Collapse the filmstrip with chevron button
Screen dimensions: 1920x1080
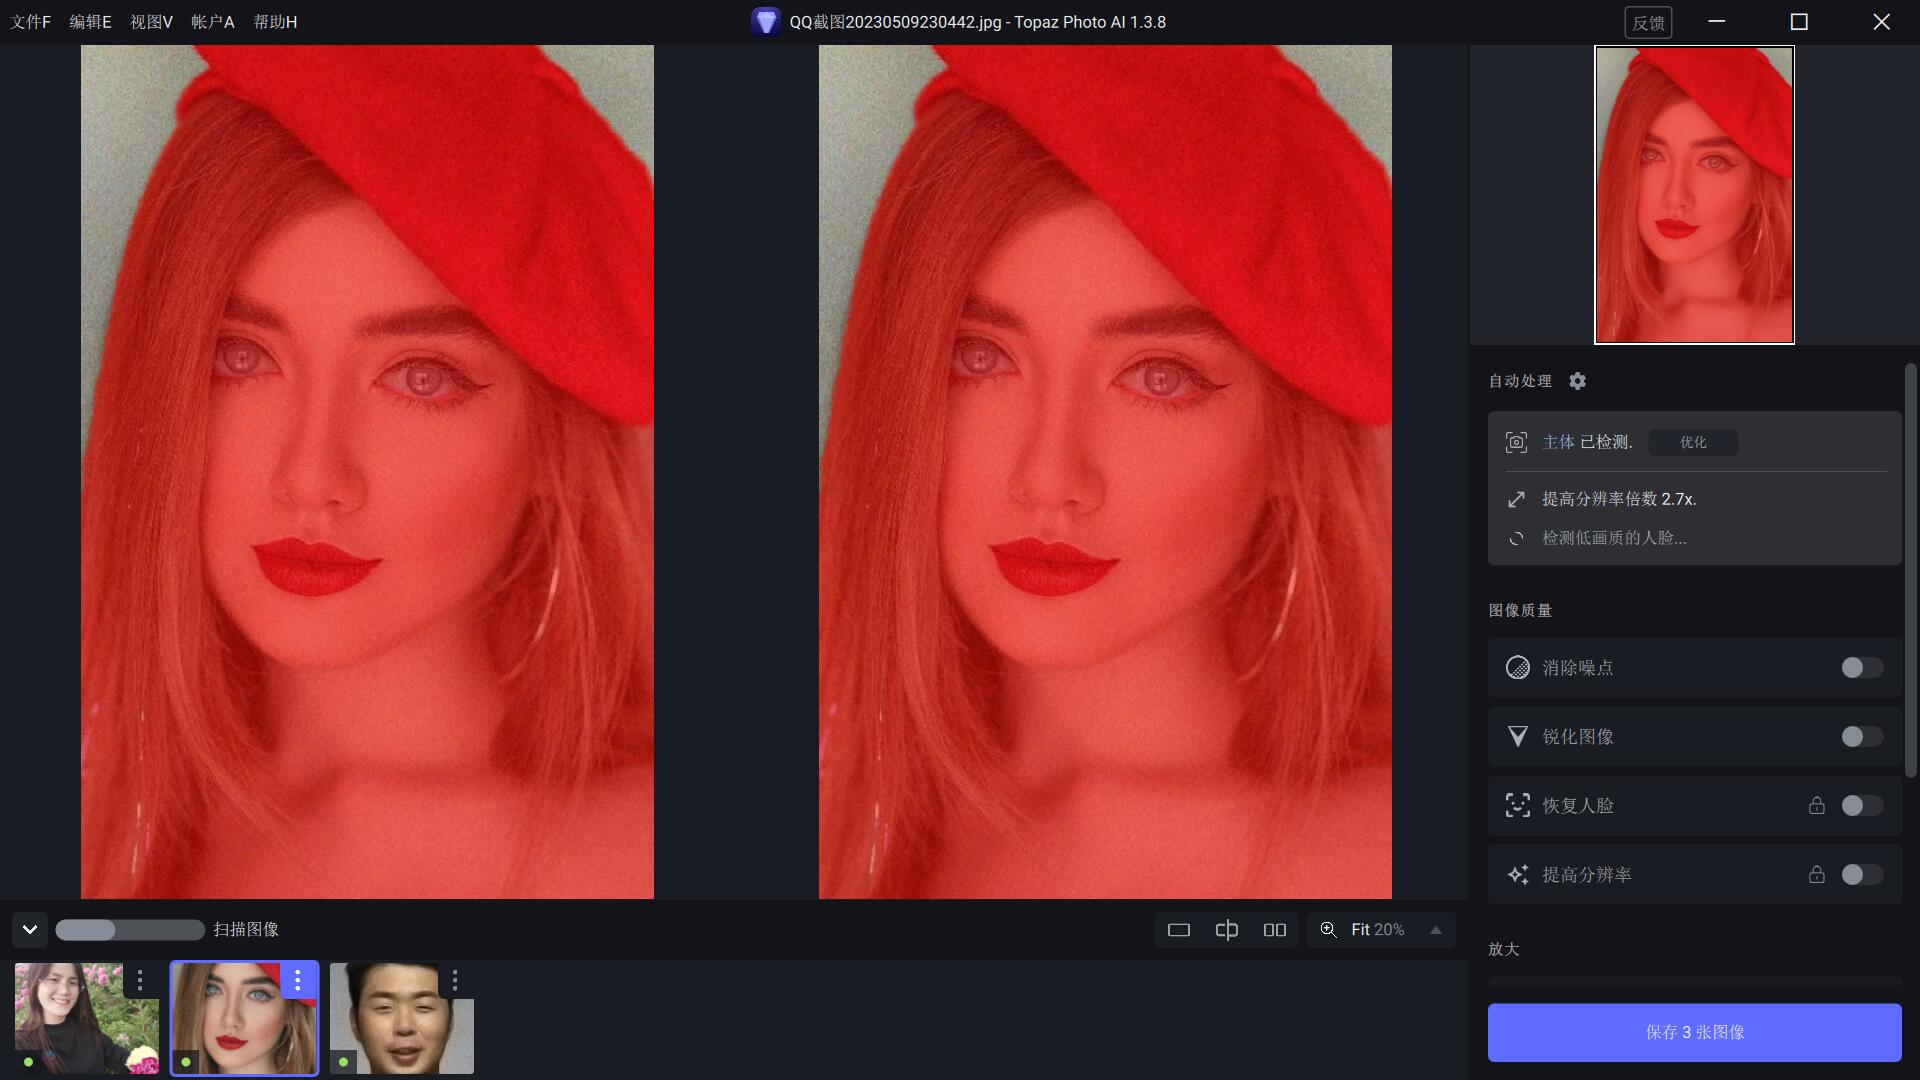click(30, 930)
